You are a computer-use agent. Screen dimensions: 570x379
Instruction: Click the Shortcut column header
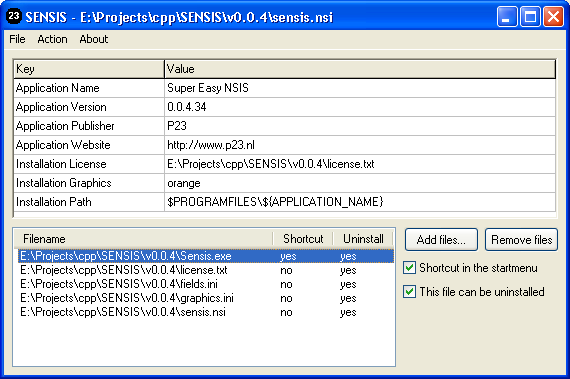pyautogui.click(x=303, y=239)
